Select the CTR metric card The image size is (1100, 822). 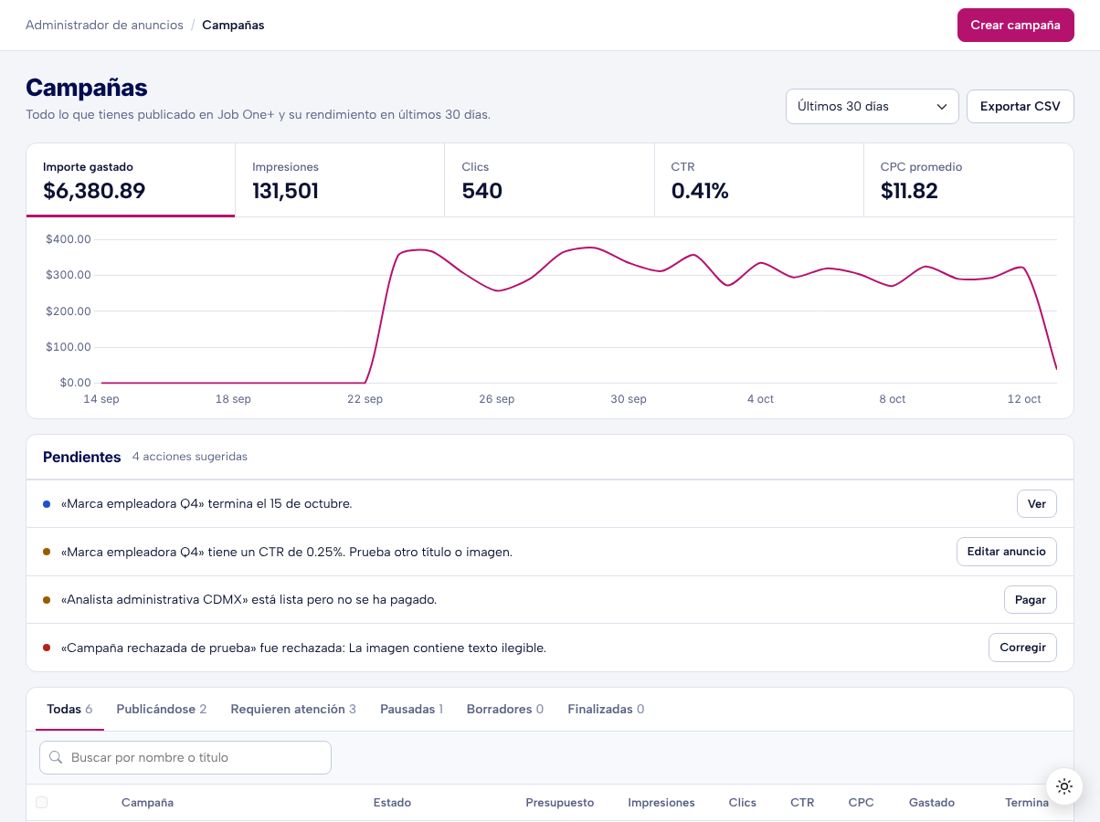pyautogui.click(x=758, y=180)
